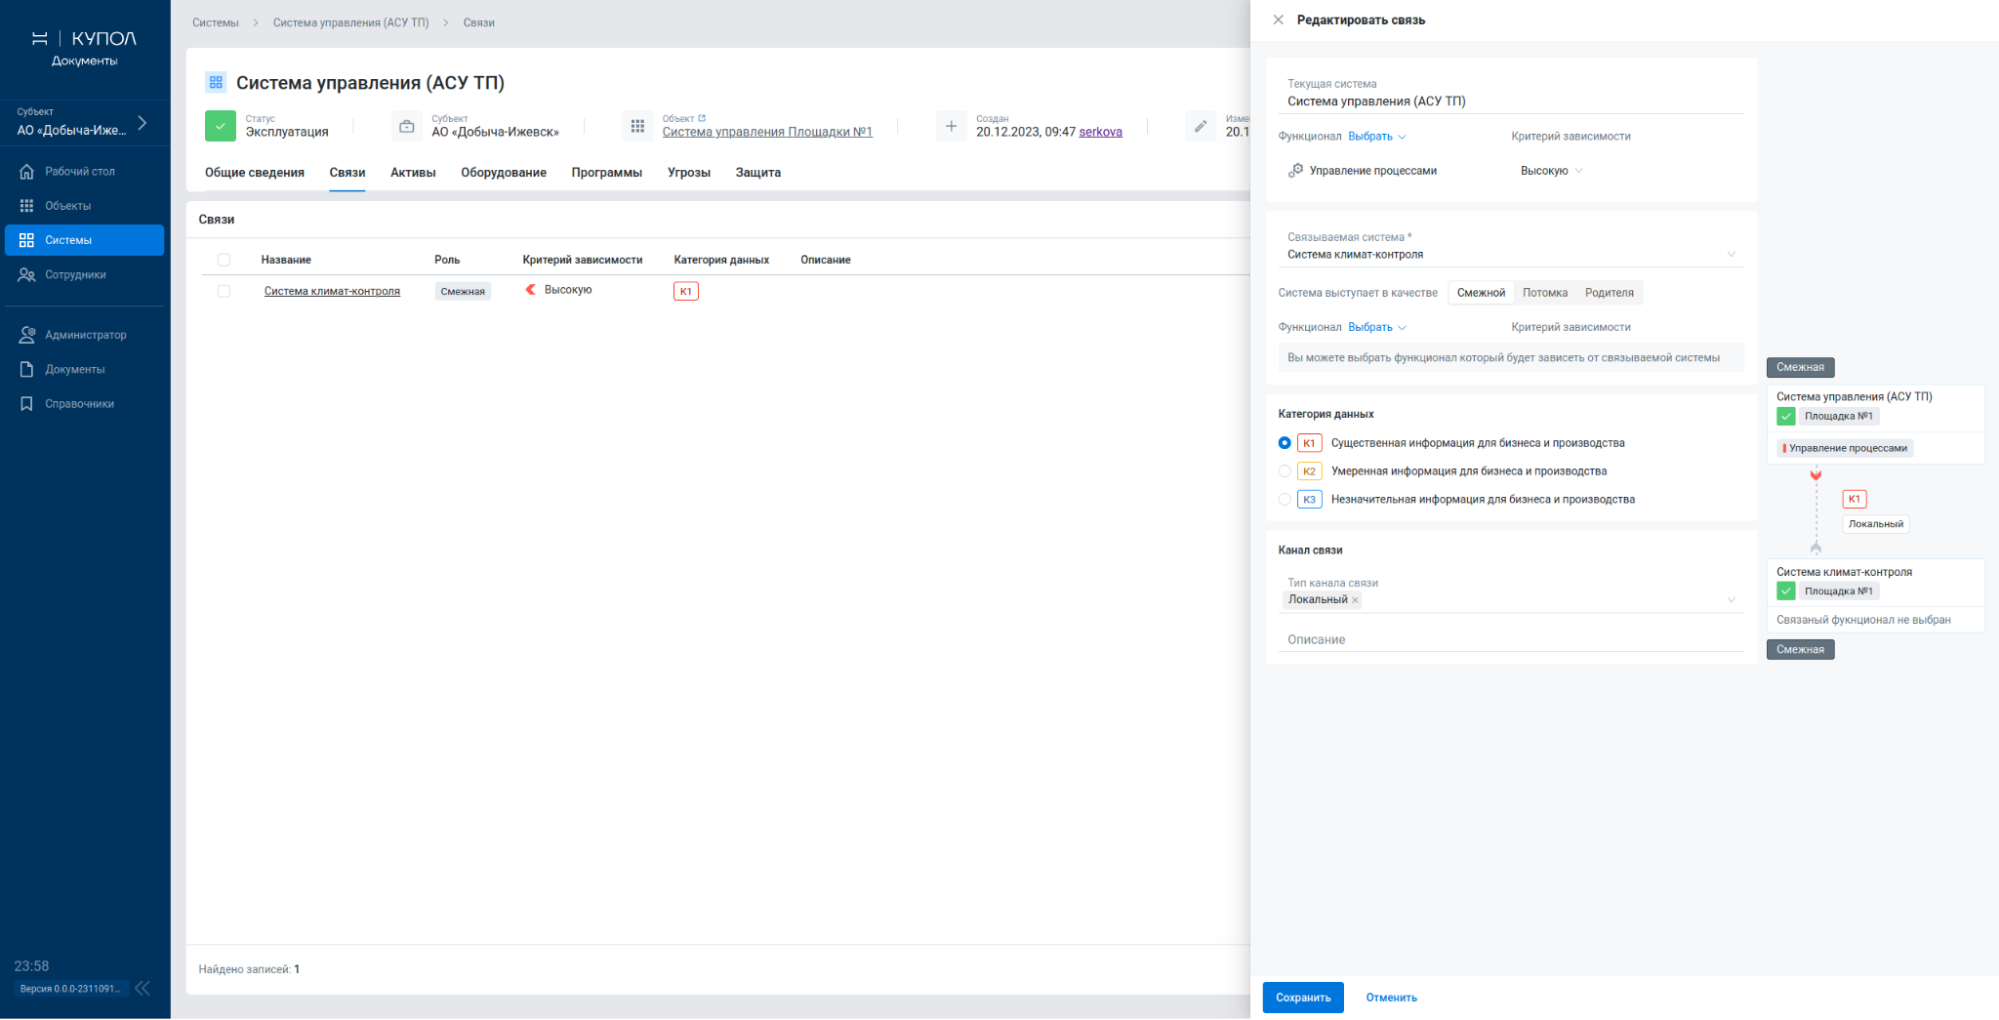The image size is (1999, 1020).
Task: Click the pencil edit icon in header
Action: tap(1200, 126)
